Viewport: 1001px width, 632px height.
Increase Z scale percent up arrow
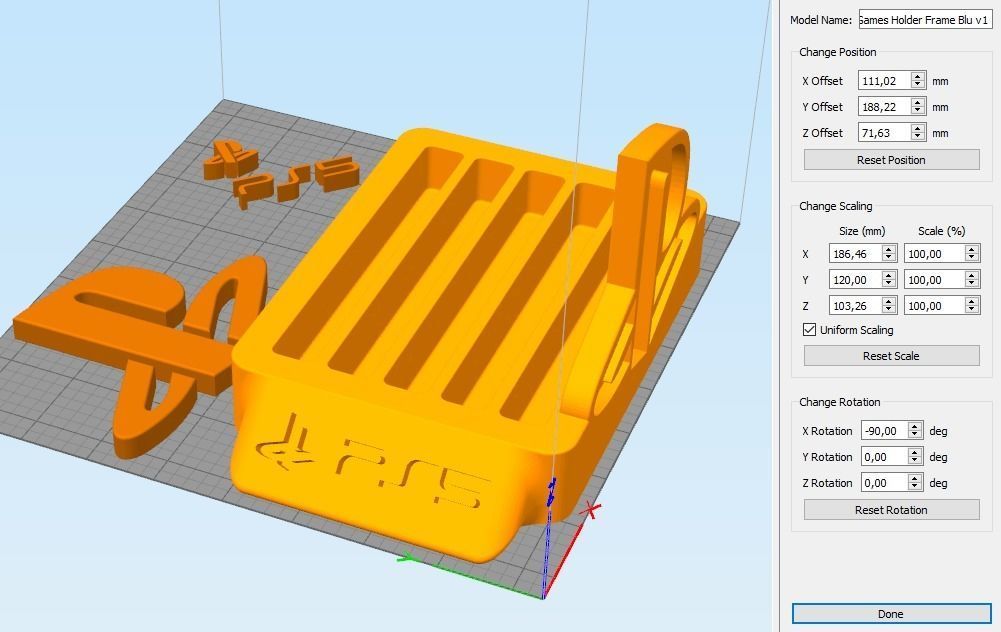coord(972,301)
